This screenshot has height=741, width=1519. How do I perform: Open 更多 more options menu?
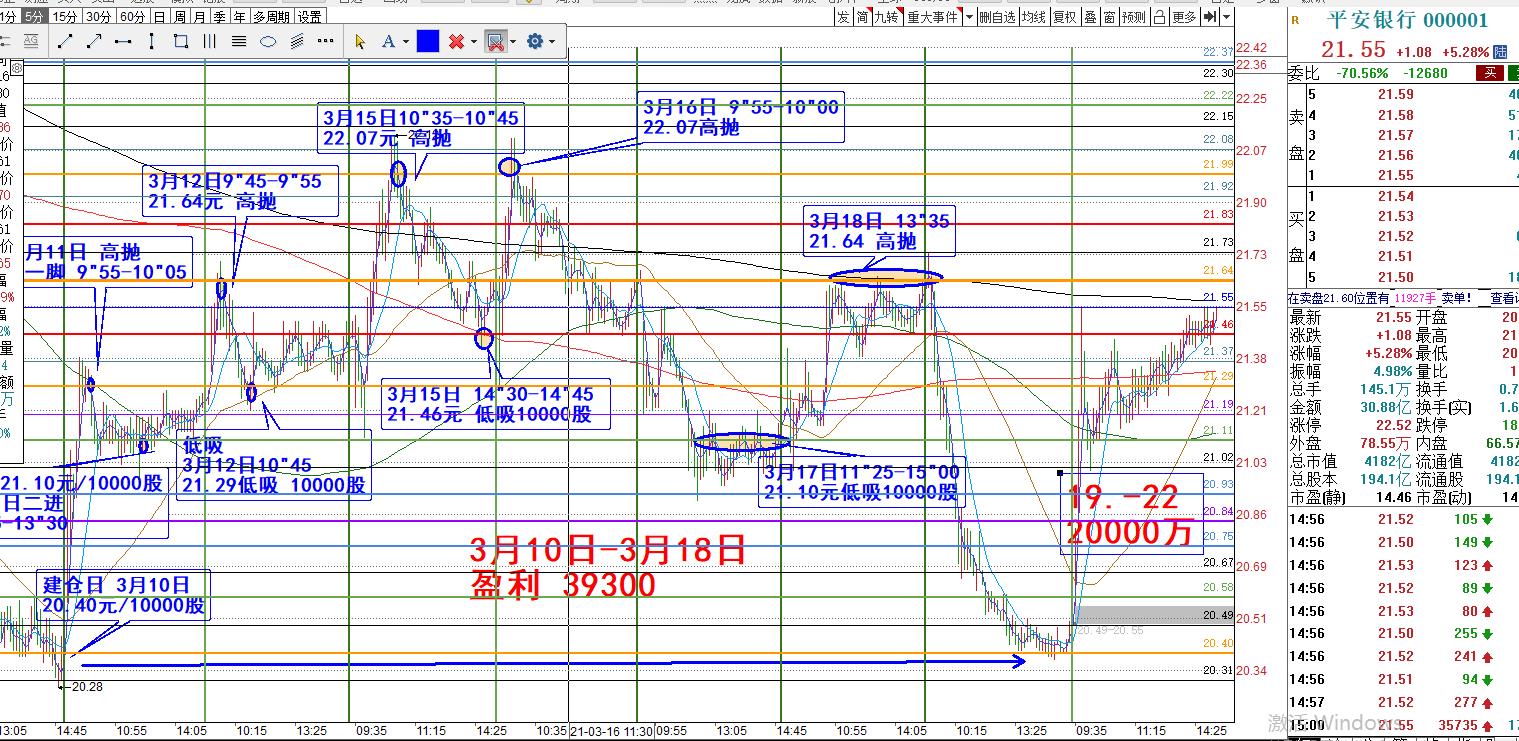click(1184, 17)
